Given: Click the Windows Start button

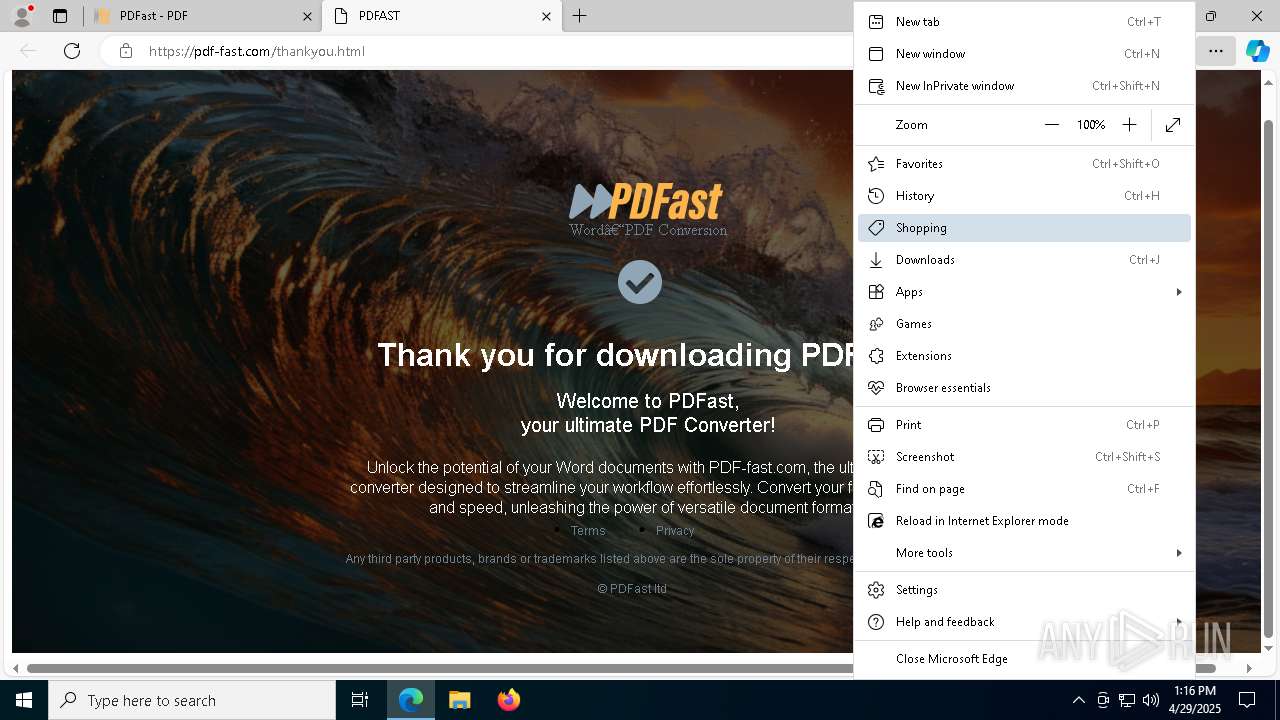Looking at the screenshot, I should click(24, 700).
